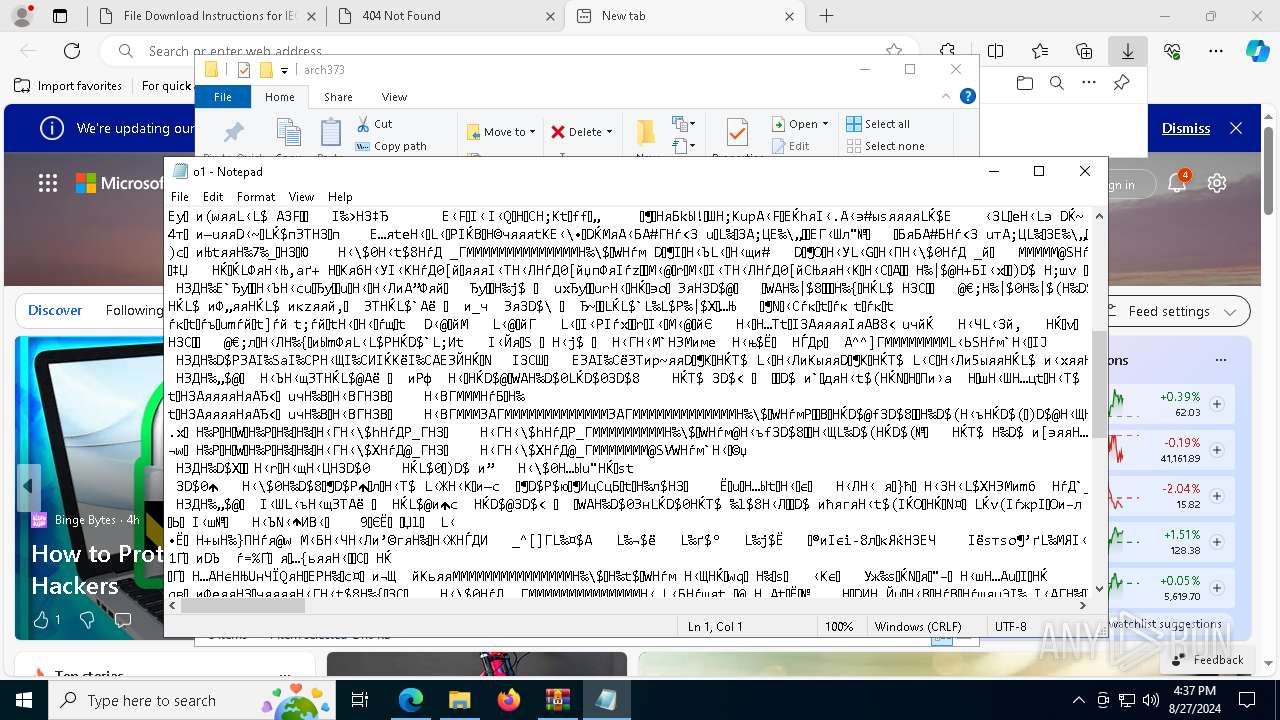The width and height of the screenshot is (1280, 720).
Task: Open Edge Favorites star list icon
Action: 1040,51
